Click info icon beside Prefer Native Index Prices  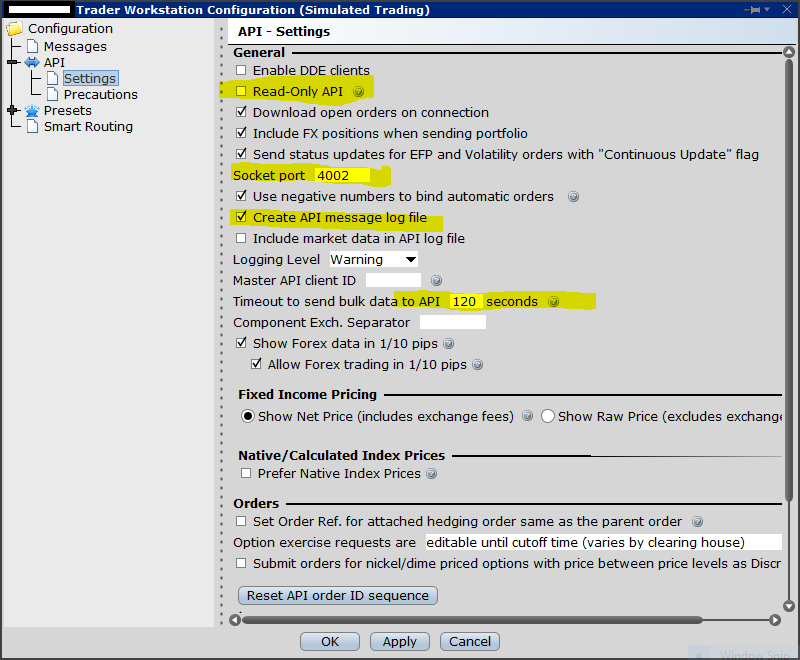tap(432, 474)
